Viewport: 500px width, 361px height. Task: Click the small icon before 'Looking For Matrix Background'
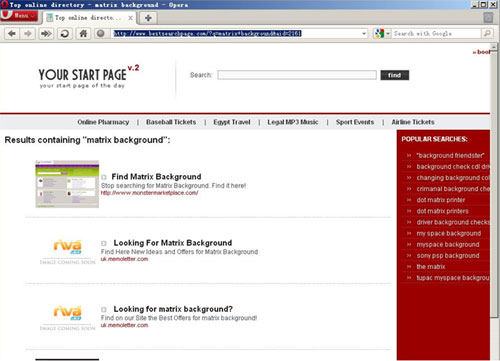(x=104, y=244)
